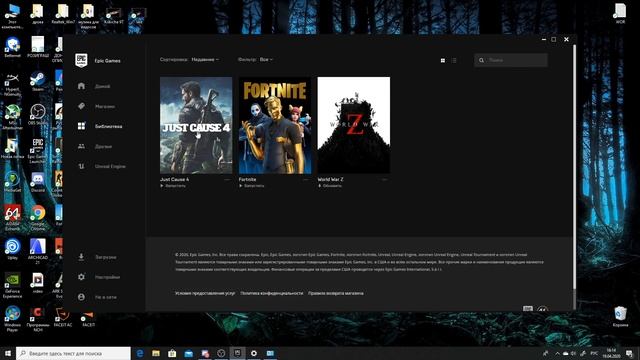The height and width of the screenshot is (360, 640).
Task: Open FACEIT AC desktop shortcut
Action: pyautogui.click(x=62, y=317)
